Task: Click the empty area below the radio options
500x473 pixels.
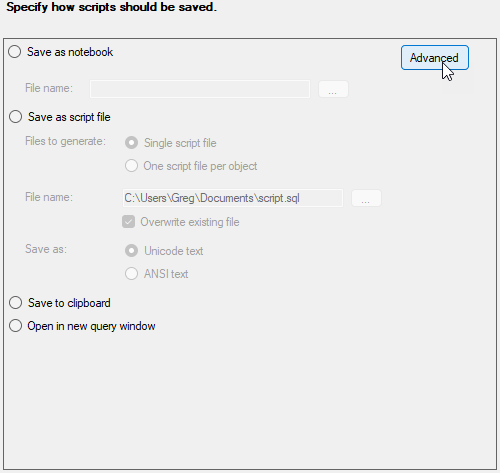Action: 250,400
